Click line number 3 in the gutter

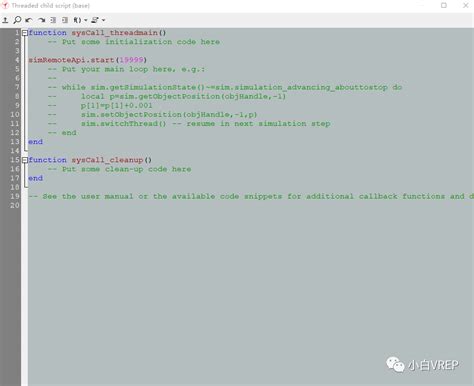17,51
